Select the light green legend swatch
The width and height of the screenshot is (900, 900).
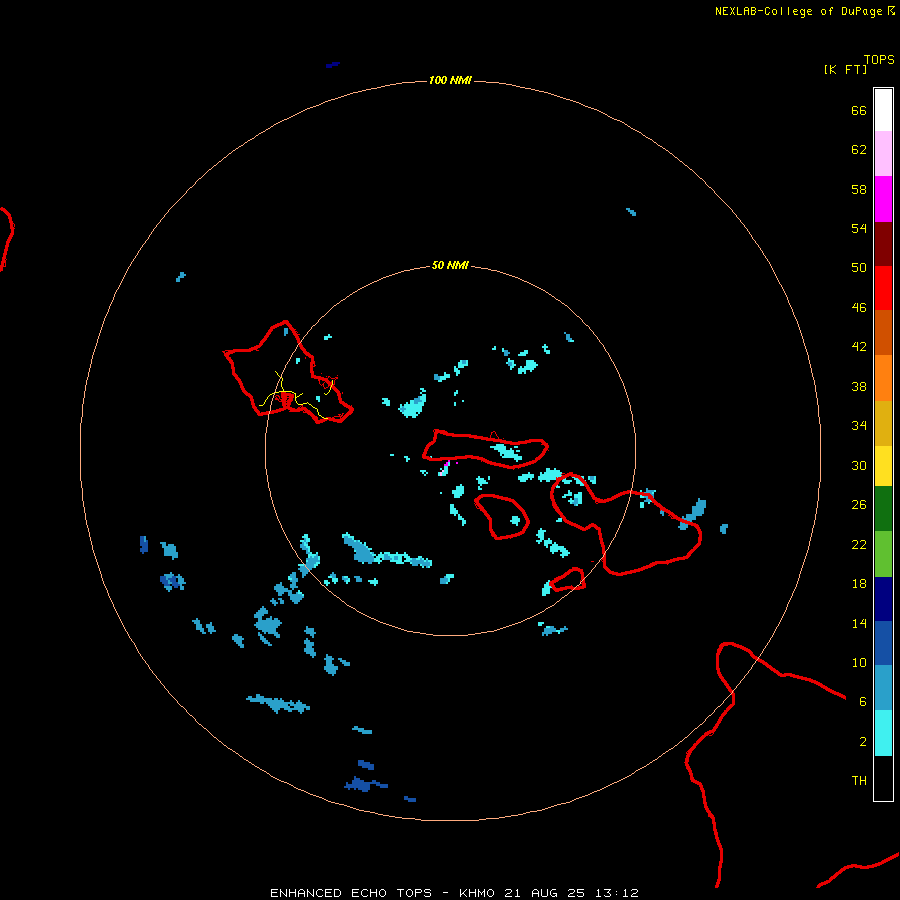[x=883, y=554]
